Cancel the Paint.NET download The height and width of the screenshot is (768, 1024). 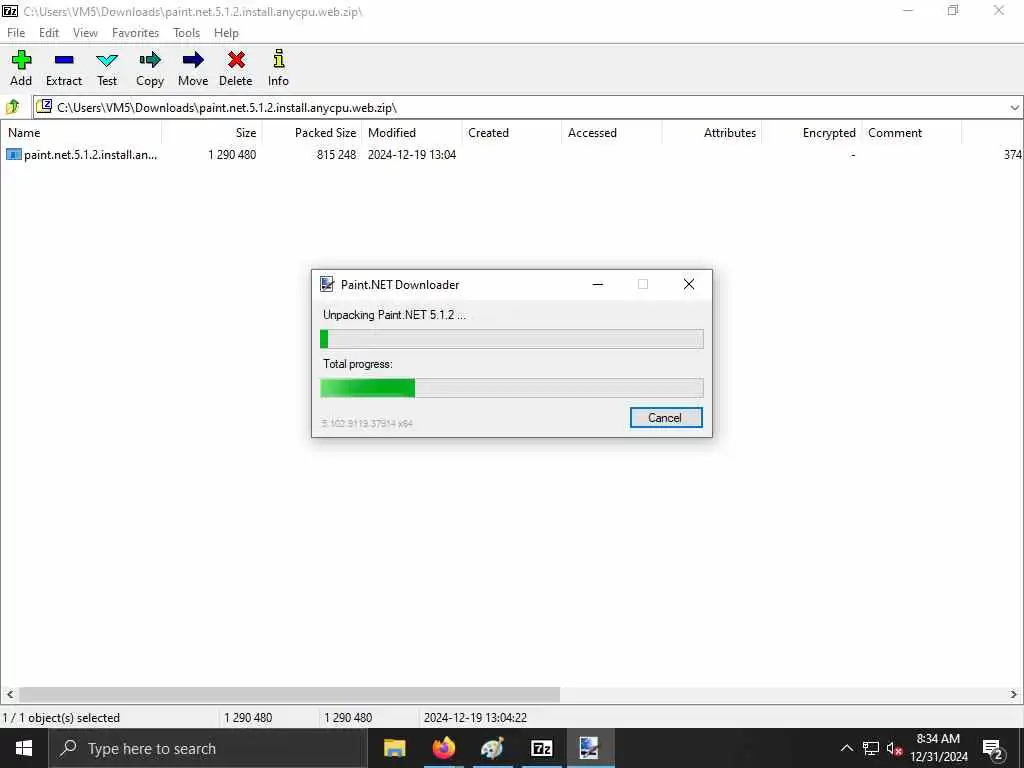[x=665, y=418]
